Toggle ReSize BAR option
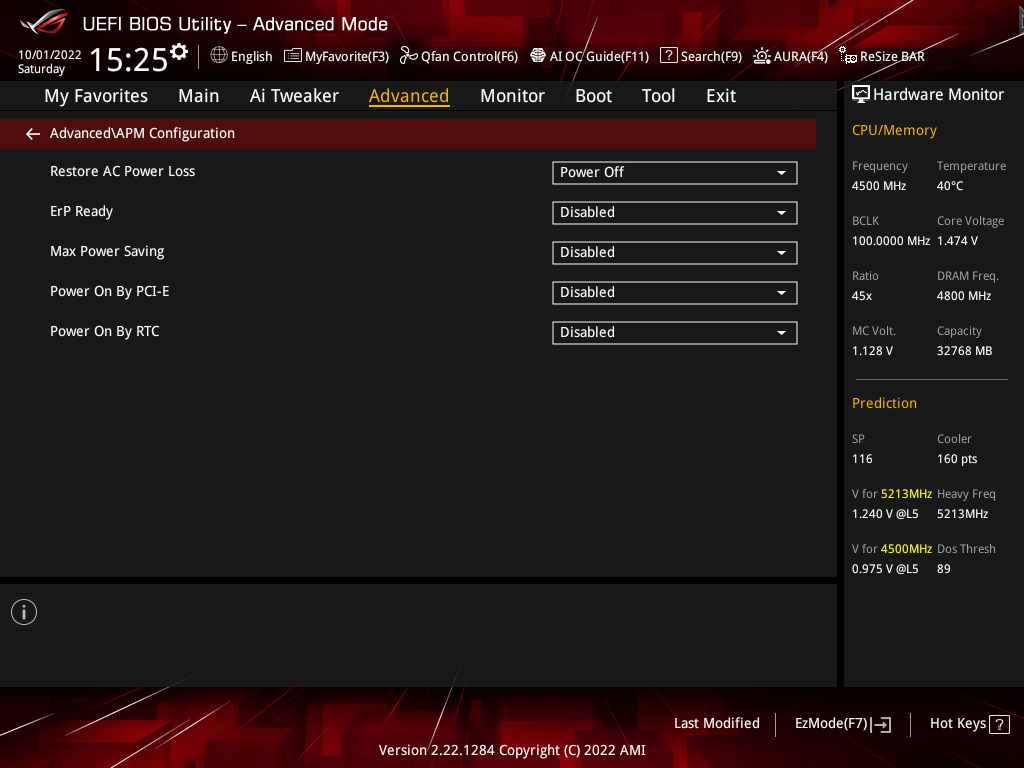The image size is (1024, 768). click(x=882, y=56)
